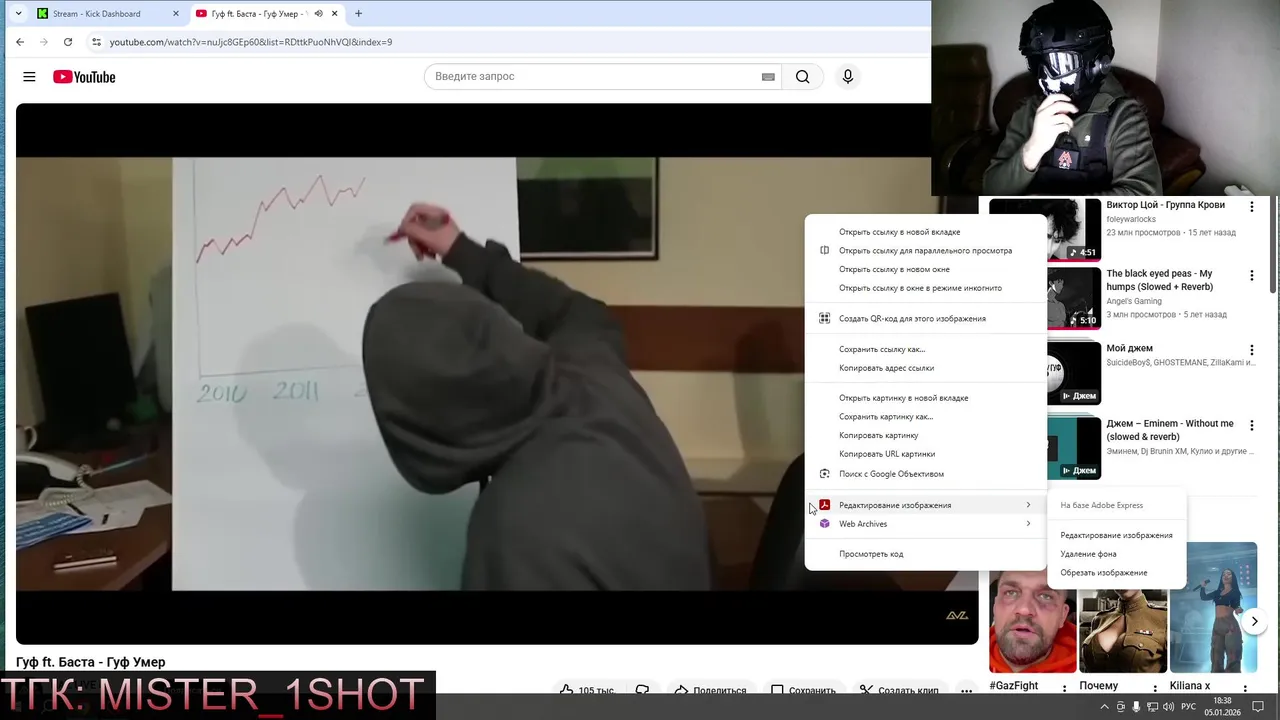
Task: Click the magnifier search button
Action: pos(802,77)
